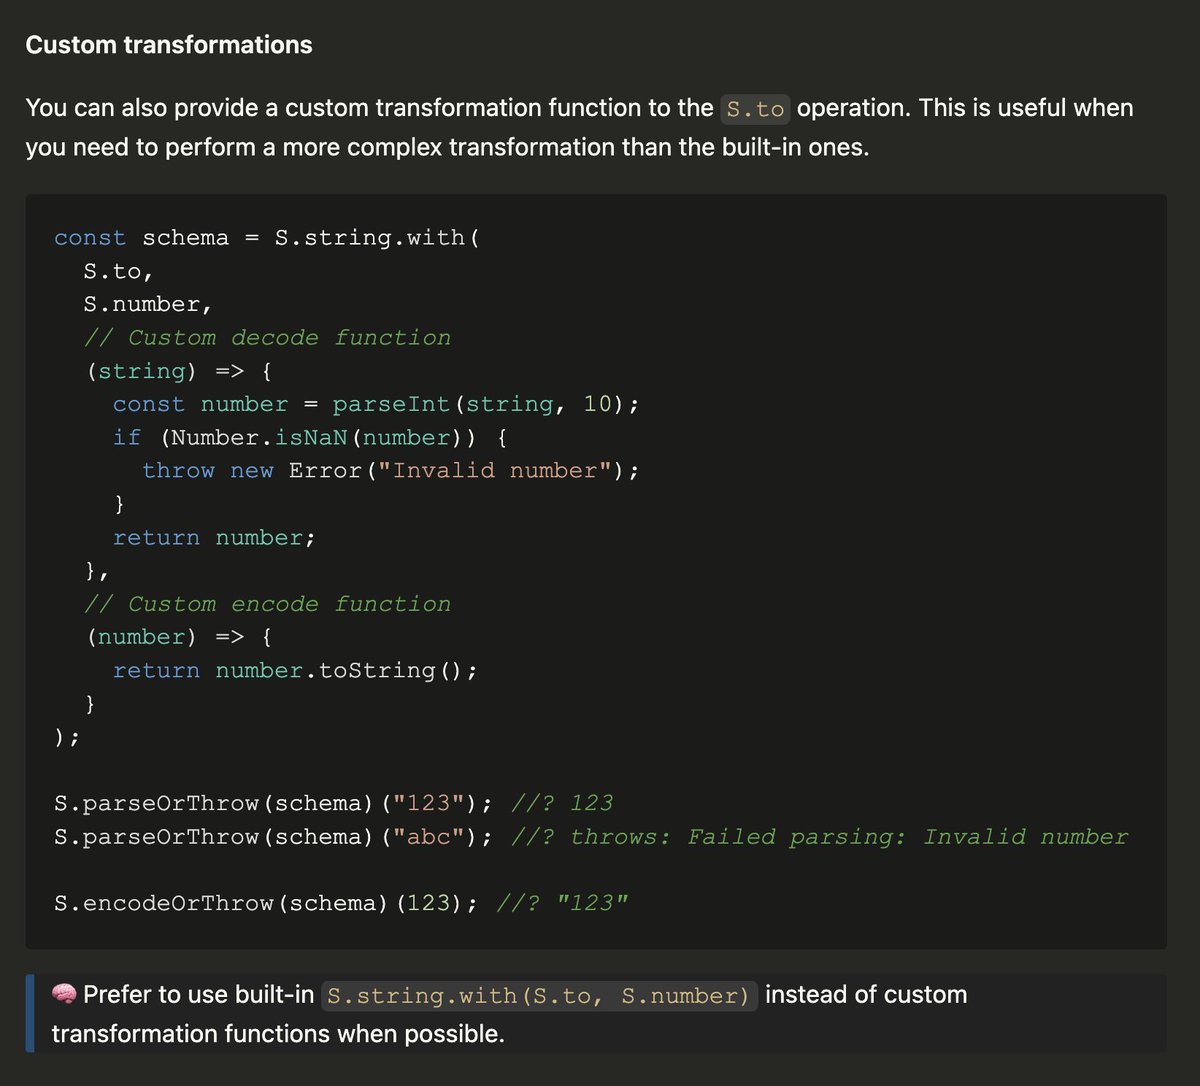
Task: Click the inline S.to code in paragraph
Action: 755,108
